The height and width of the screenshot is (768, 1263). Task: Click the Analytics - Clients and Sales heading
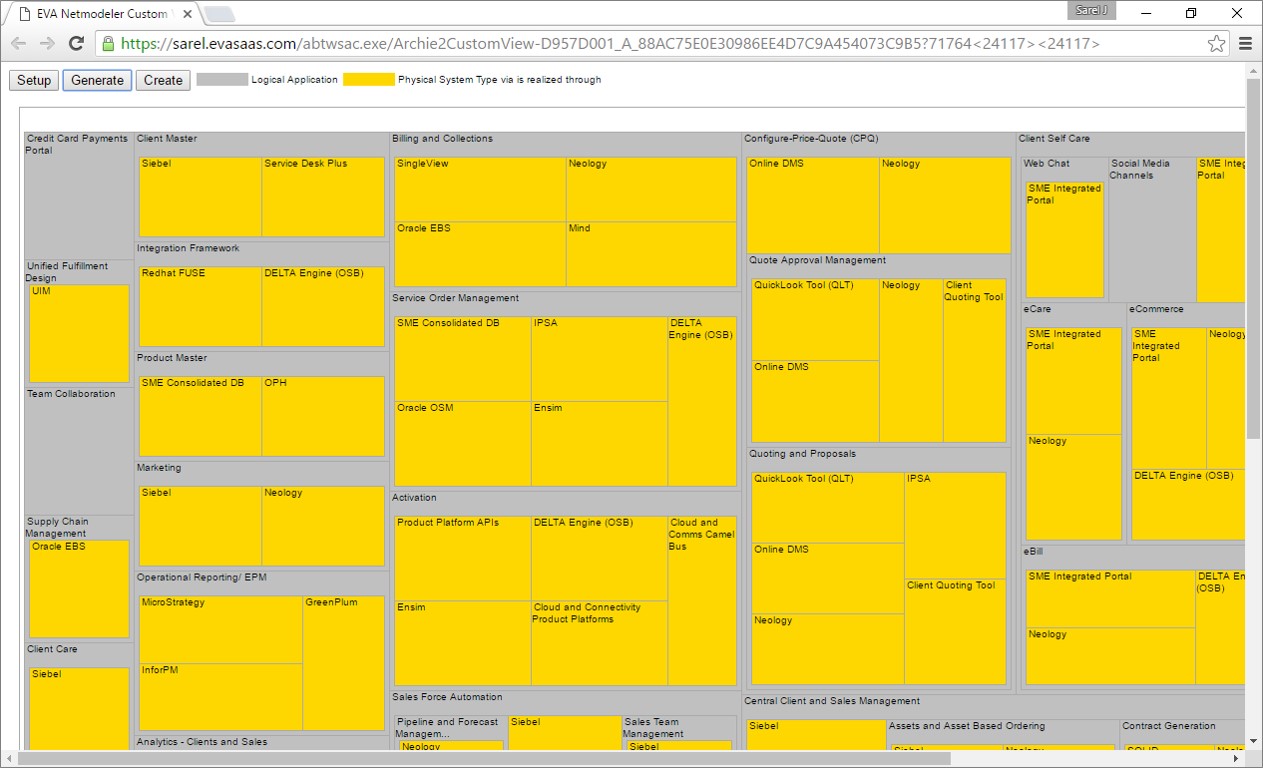tap(202, 742)
